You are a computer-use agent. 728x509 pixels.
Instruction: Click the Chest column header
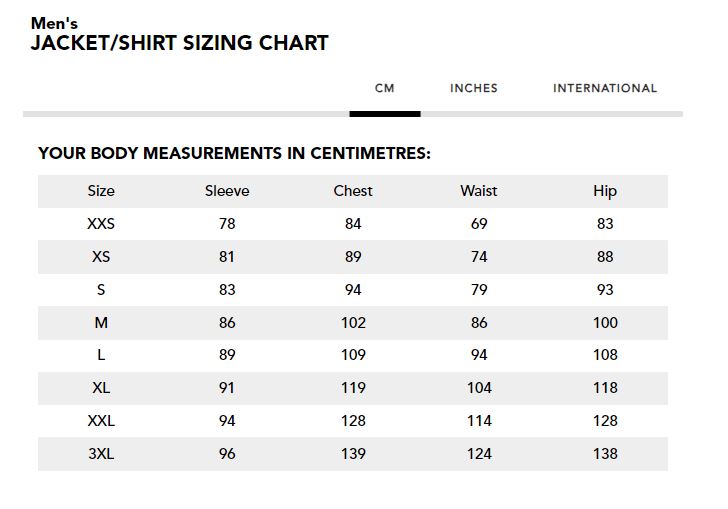coord(353,191)
